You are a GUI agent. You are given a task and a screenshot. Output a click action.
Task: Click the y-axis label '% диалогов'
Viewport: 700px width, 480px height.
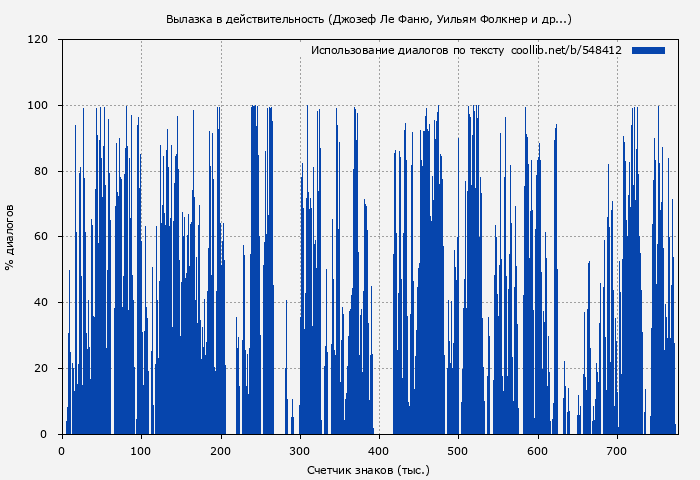coord(10,237)
